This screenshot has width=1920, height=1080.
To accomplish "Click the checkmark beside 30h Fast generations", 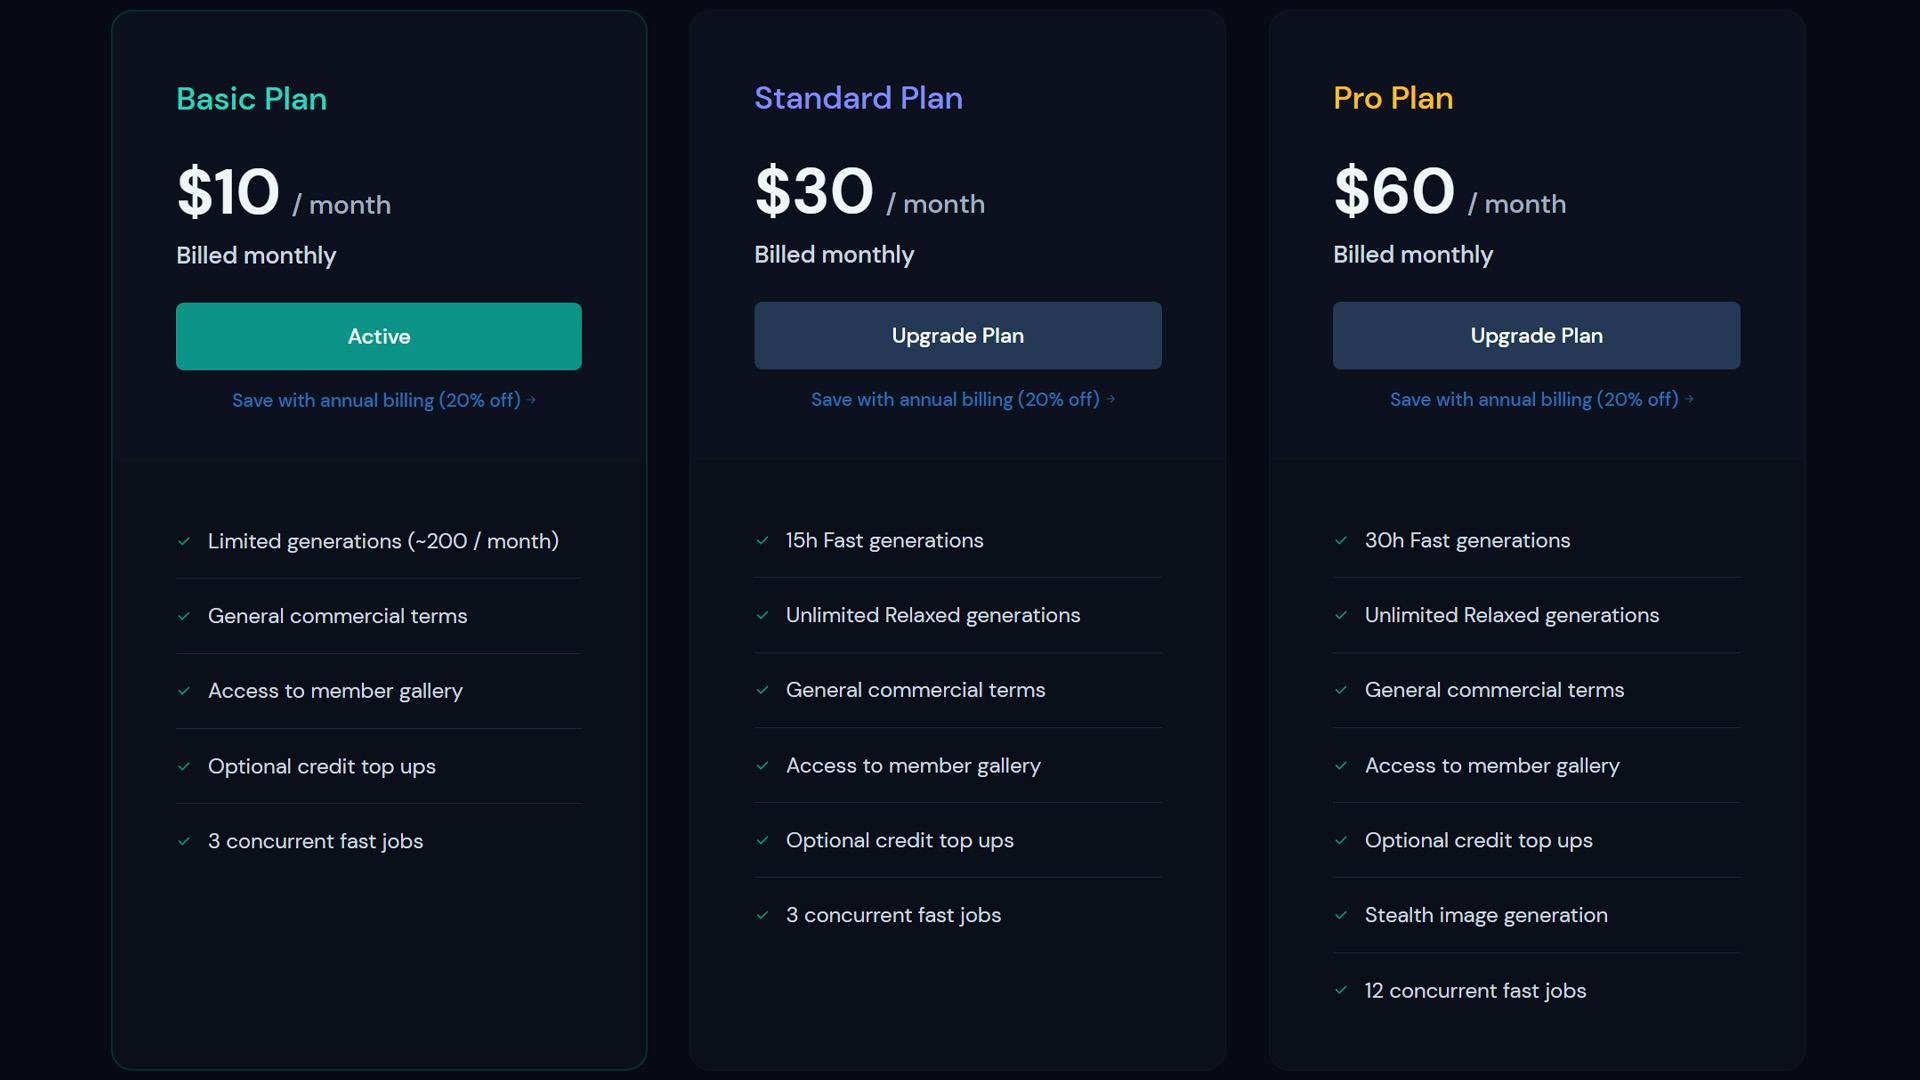I will (1341, 541).
